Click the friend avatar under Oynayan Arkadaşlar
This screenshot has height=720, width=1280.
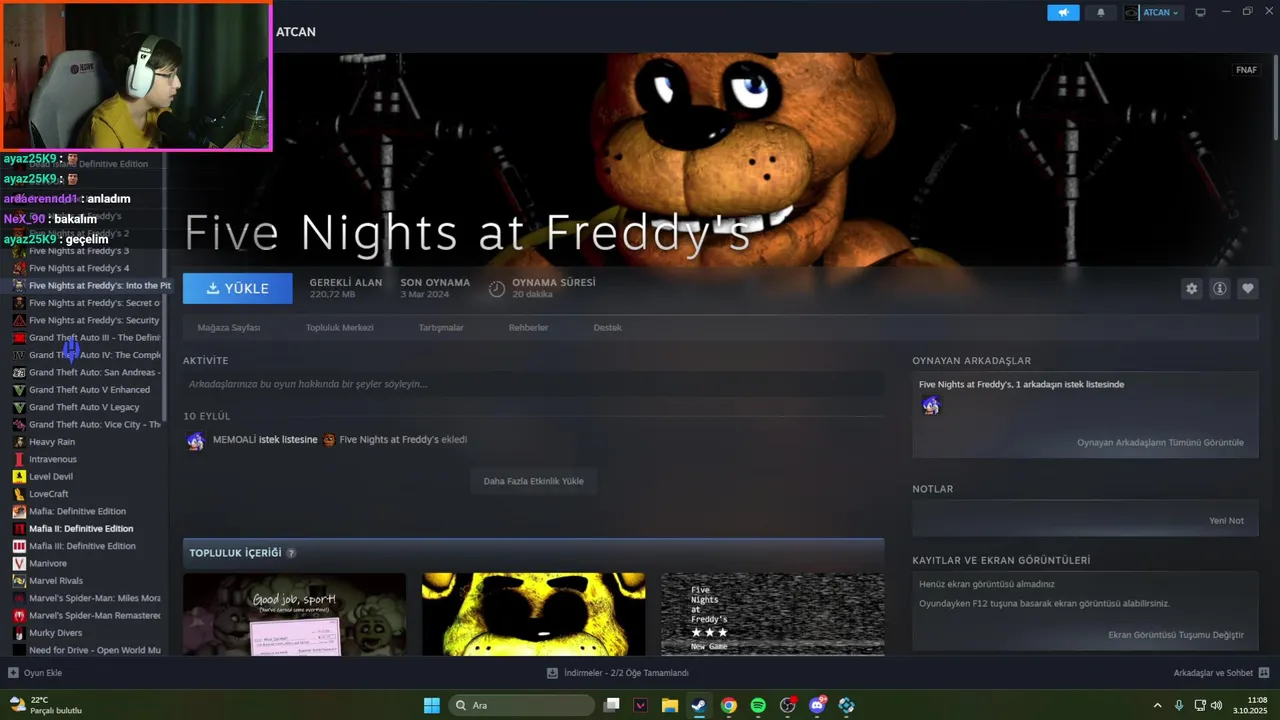click(931, 405)
